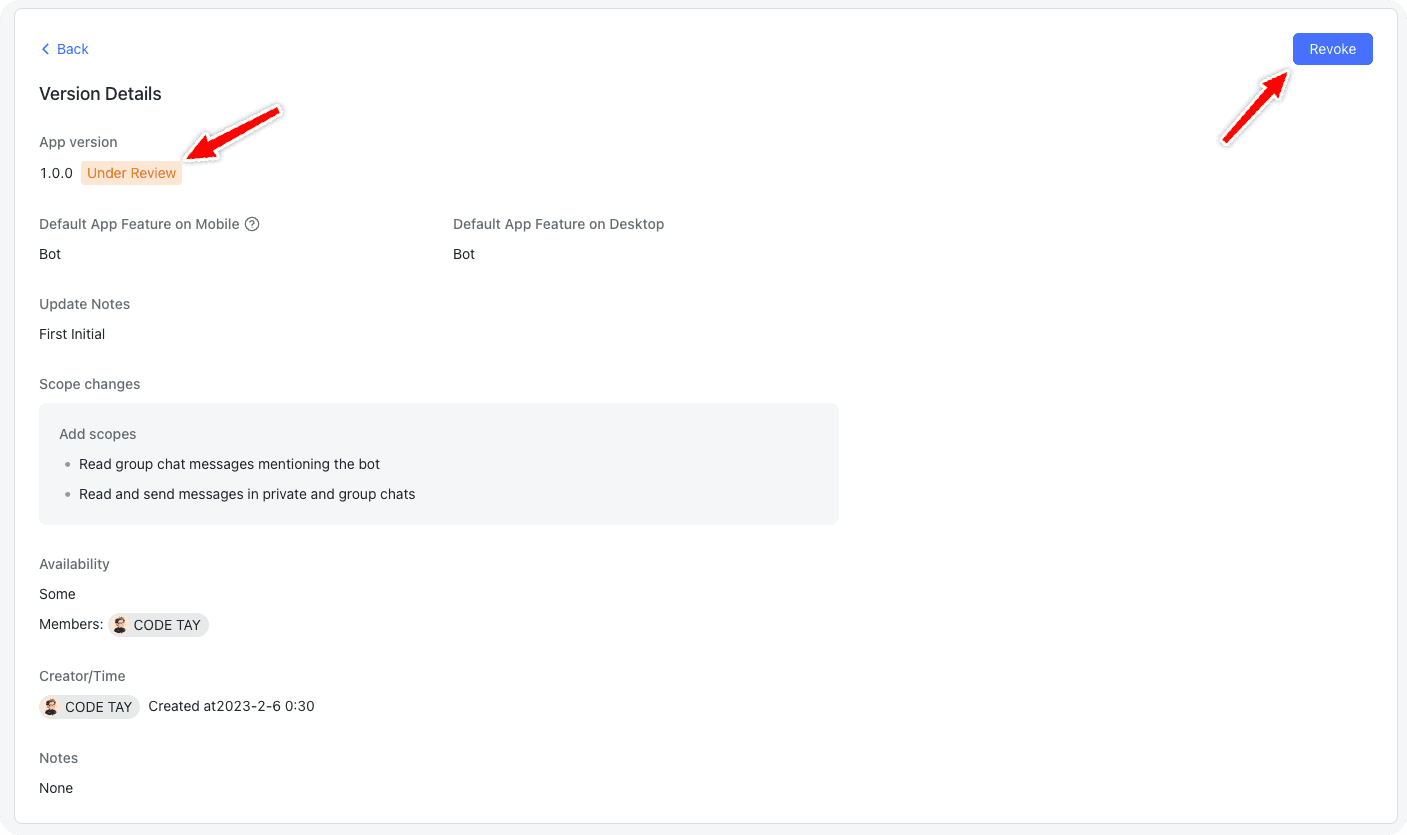Click the Add scopes label

pos(98,434)
